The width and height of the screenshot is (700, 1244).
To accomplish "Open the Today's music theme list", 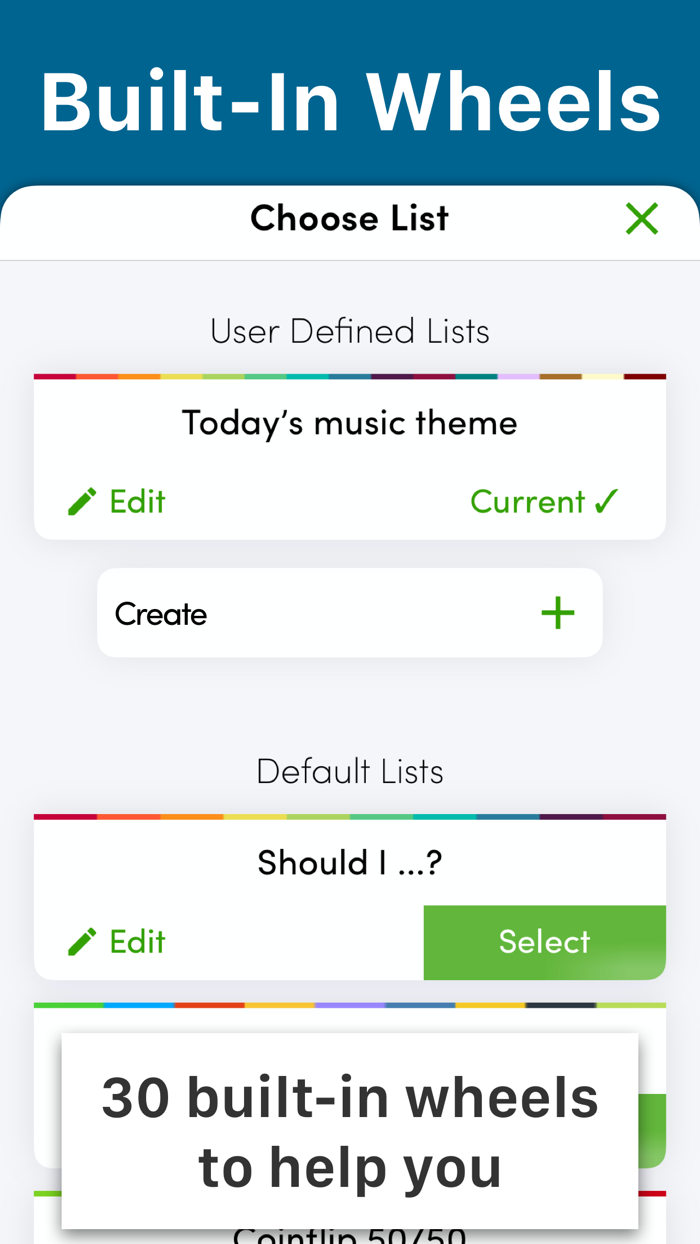I will tap(349, 422).
